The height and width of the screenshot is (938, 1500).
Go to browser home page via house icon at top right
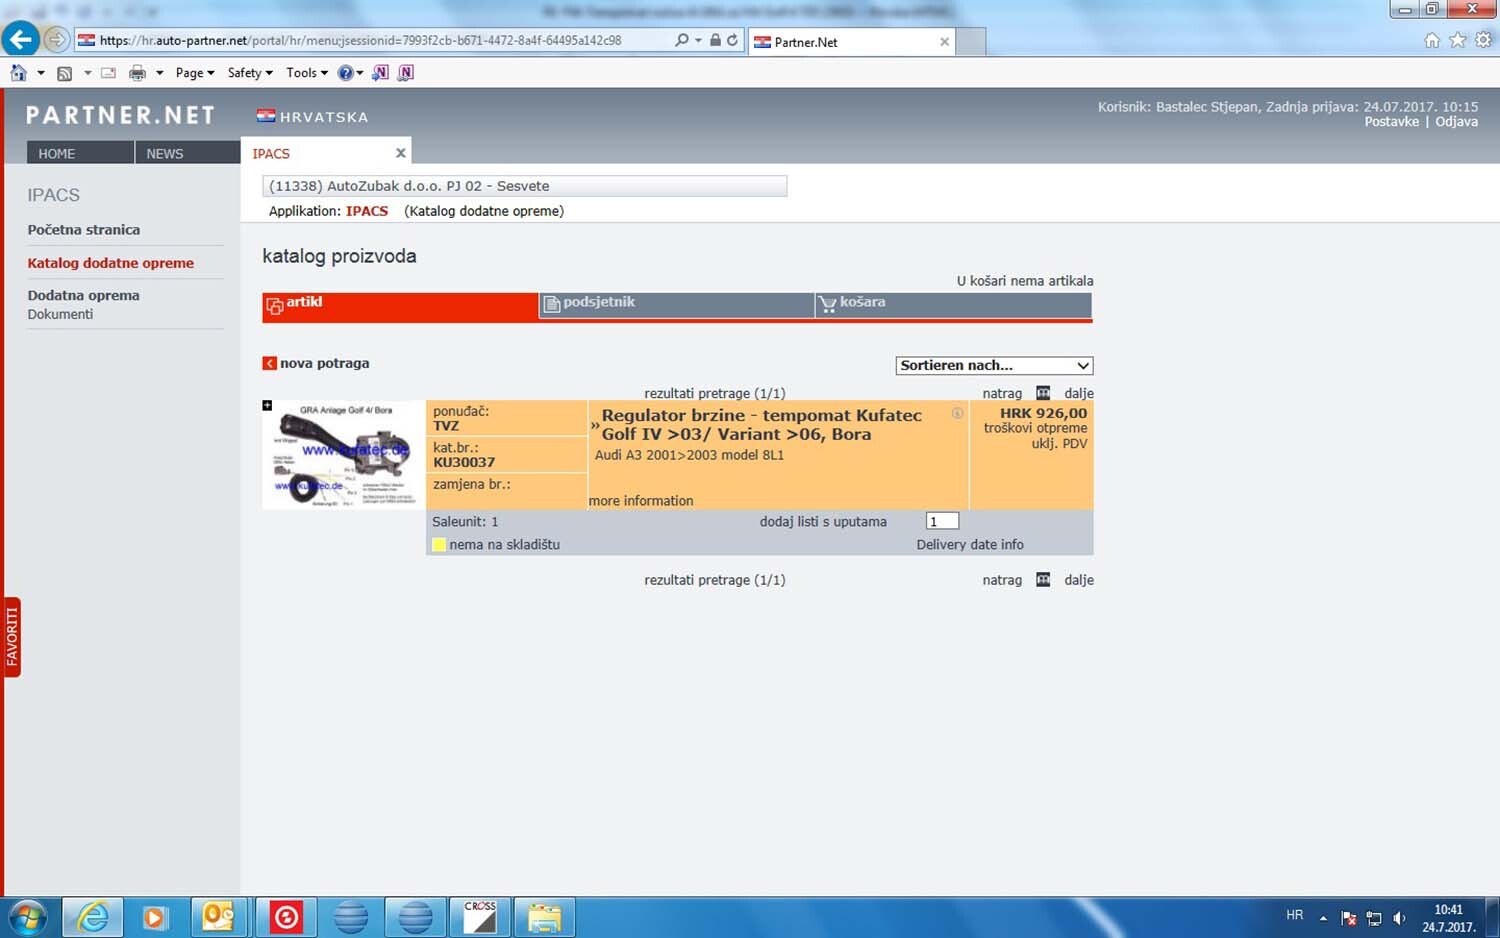click(1432, 40)
